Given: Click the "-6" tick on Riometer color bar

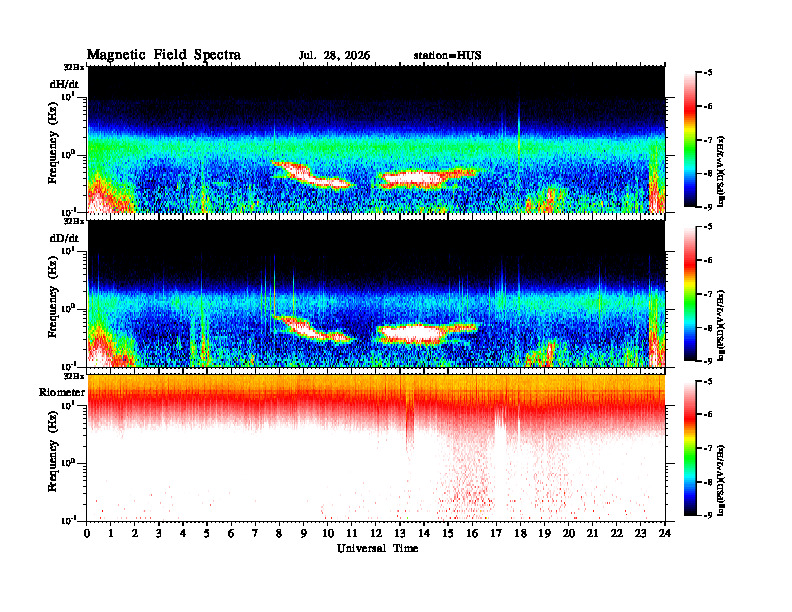Looking at the screenshot, I should tap(708, 415).
